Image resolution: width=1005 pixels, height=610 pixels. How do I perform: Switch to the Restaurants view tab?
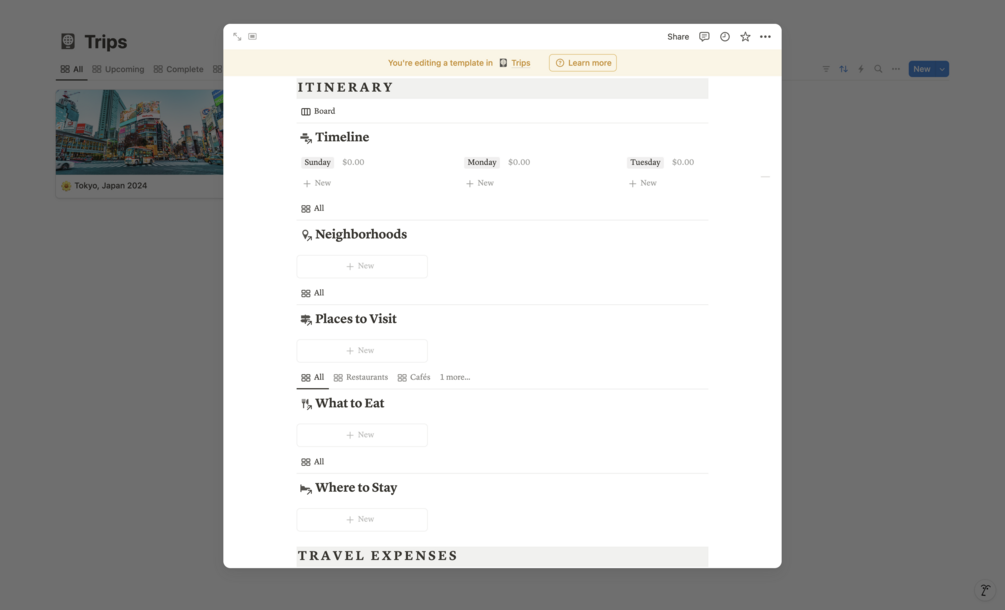pyautogui.click(x=361, y=377)
